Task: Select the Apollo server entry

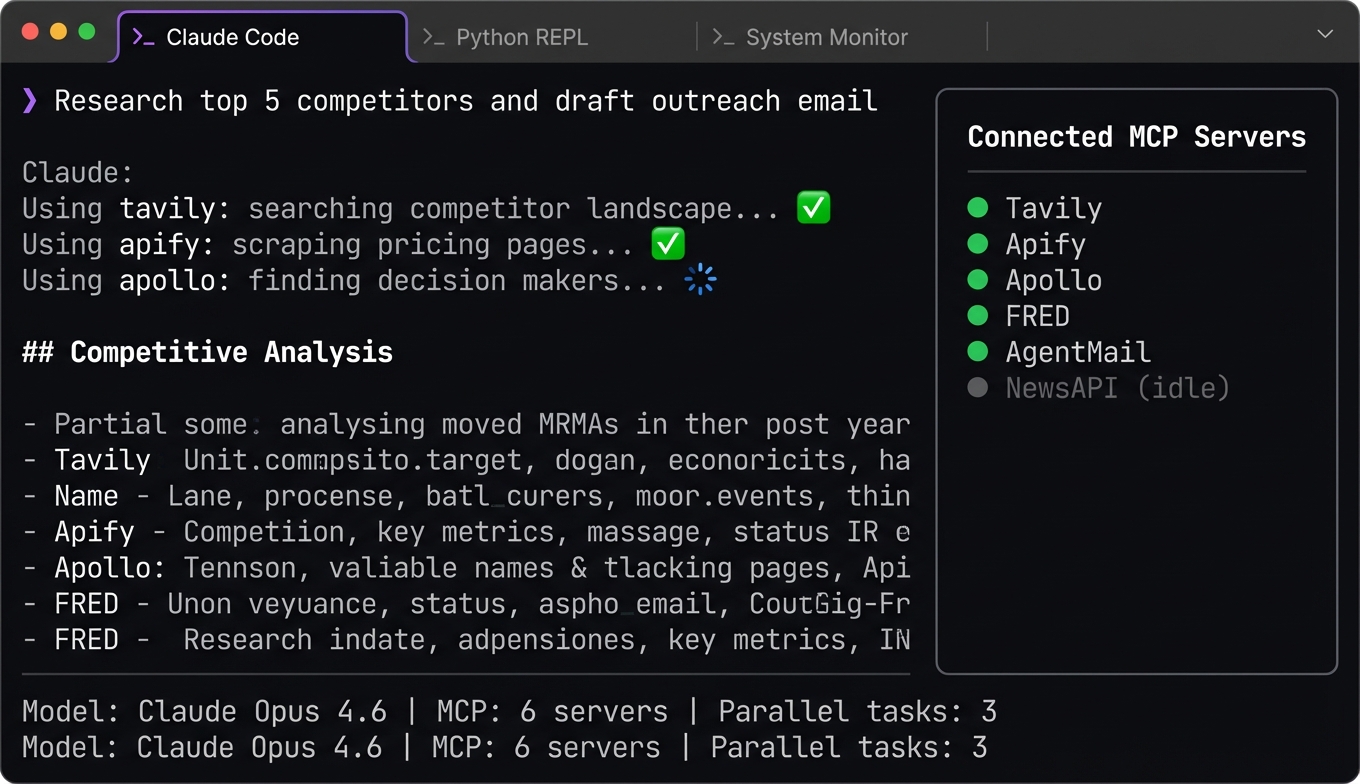Action: tap(1053, 280)
